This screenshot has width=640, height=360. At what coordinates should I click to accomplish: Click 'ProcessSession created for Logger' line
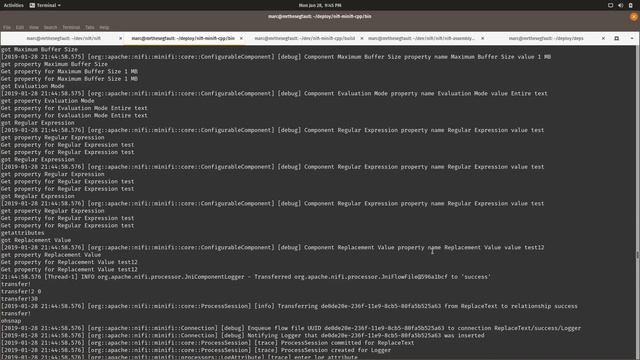pos(196,350)
